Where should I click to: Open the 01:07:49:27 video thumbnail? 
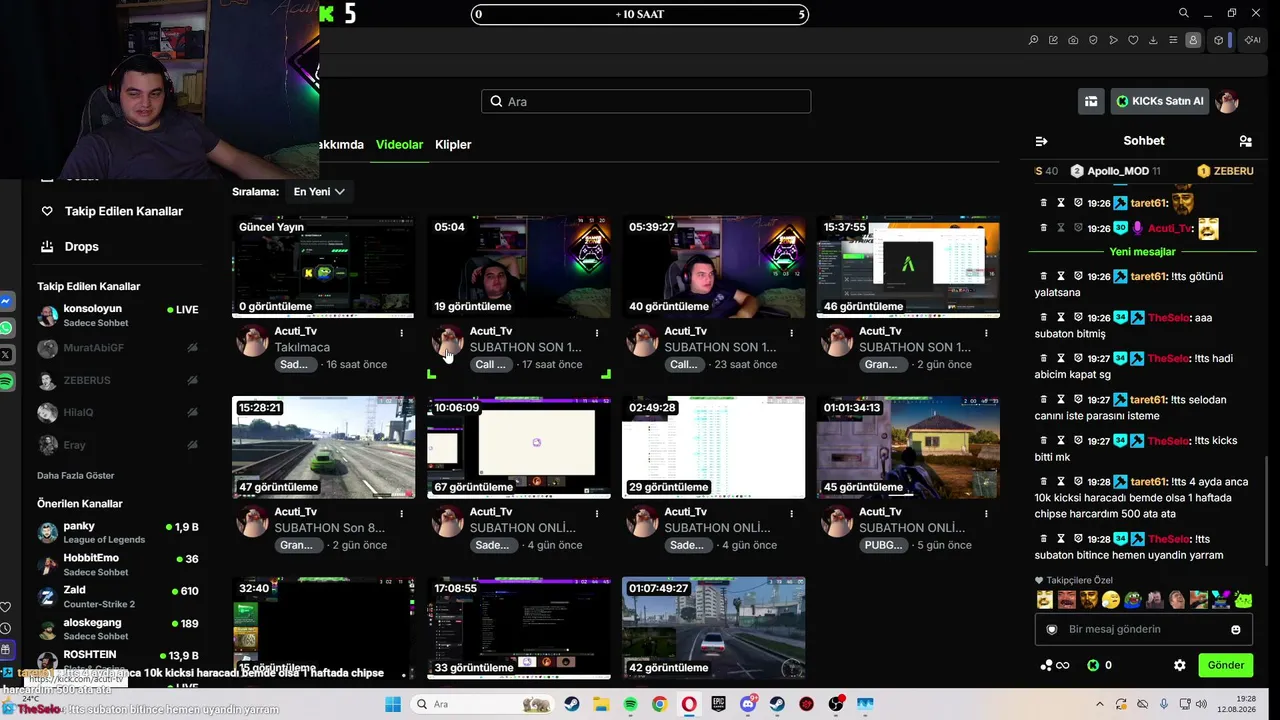point(713,628)
